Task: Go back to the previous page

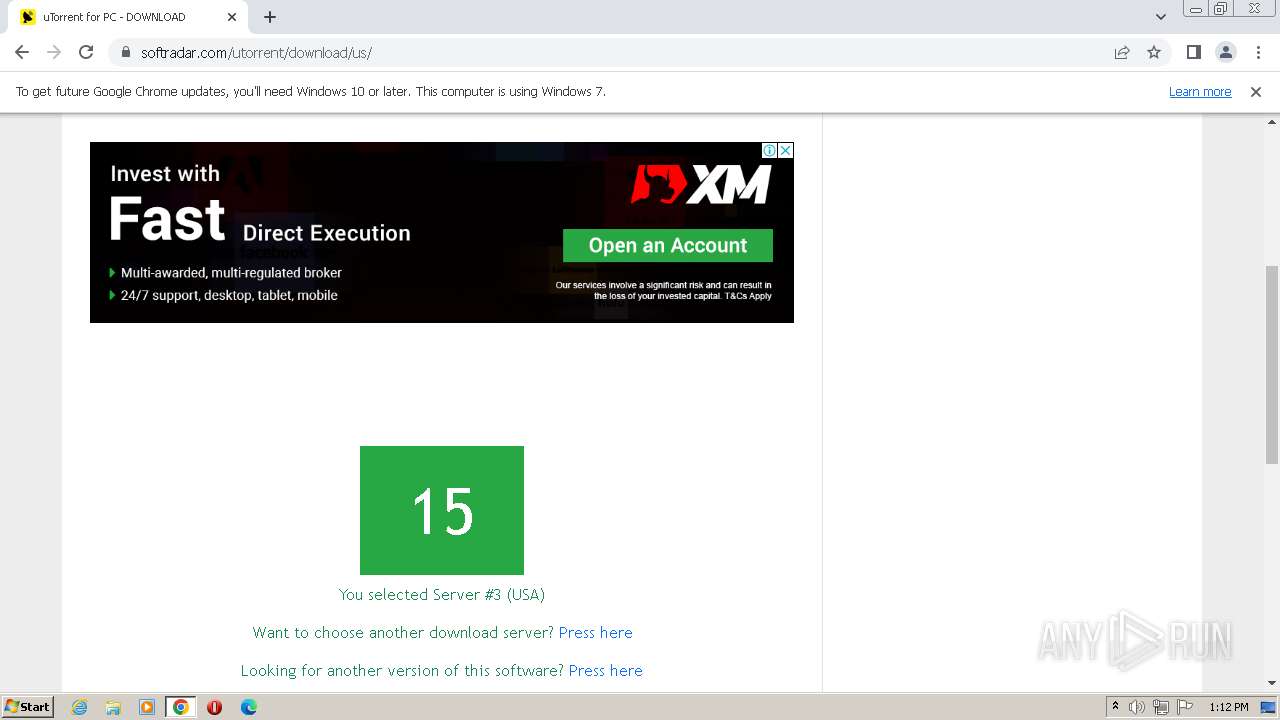Action: [x=22, y=52]
